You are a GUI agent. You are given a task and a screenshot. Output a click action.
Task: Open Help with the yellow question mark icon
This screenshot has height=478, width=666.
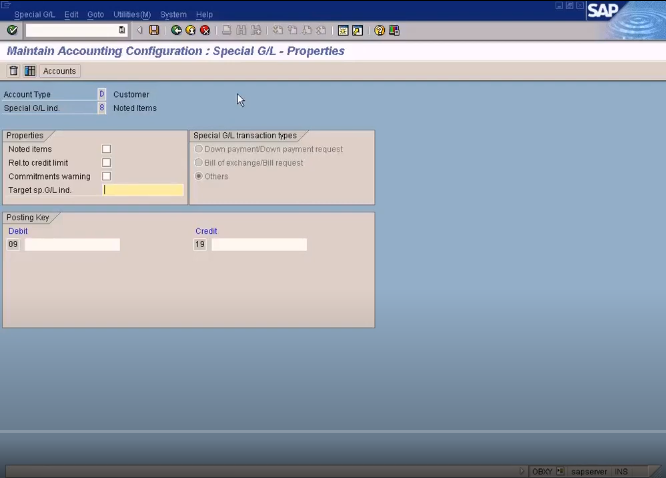coord(379,30)
